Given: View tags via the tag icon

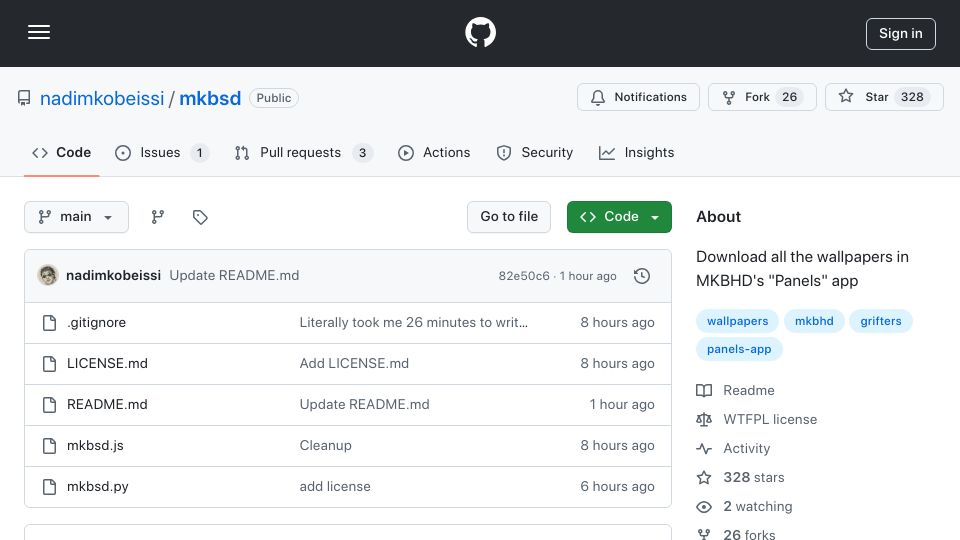Looking at the screenshot, I should pyautogui.click(x=200, y=217).
